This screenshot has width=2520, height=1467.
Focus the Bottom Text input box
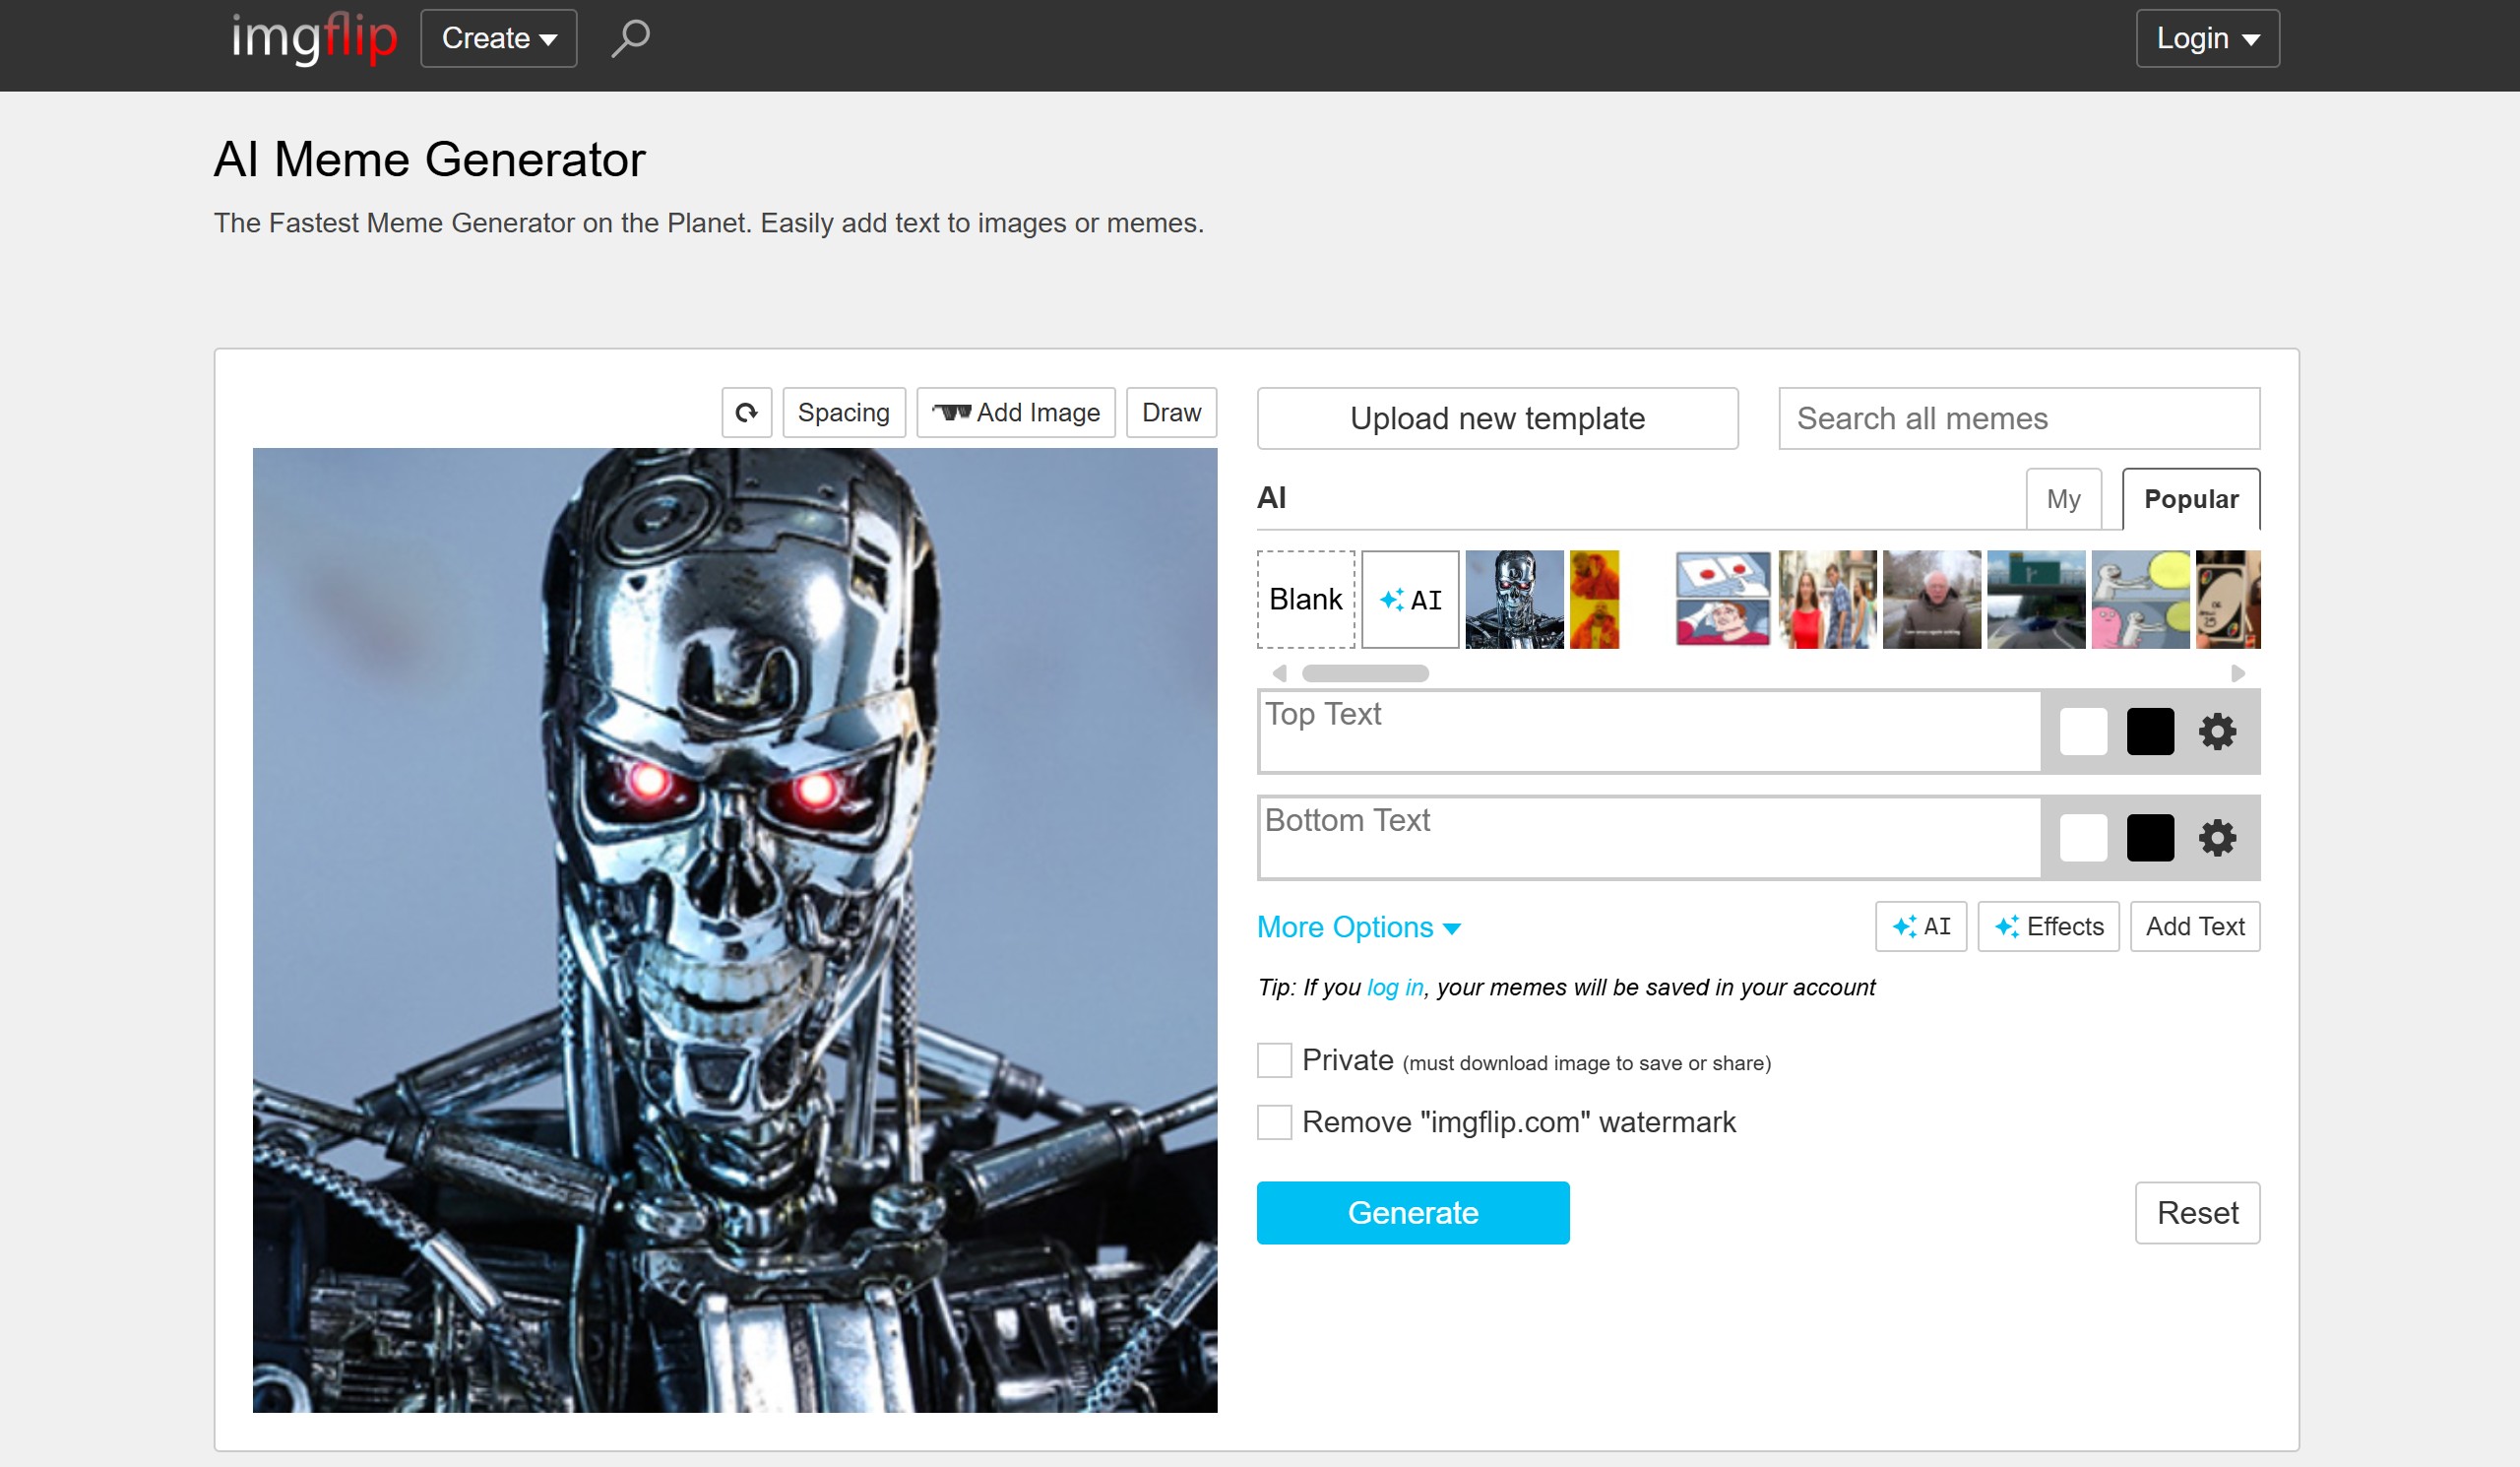tap(1648, 837)
